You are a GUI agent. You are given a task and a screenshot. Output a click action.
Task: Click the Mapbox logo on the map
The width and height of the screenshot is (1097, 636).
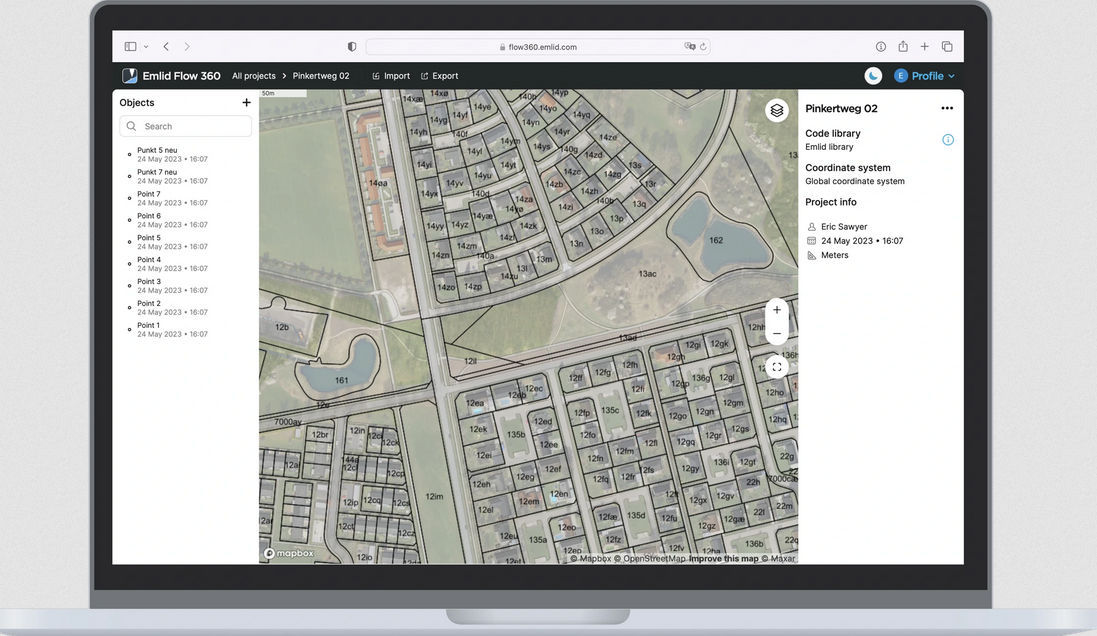coord(287,552)
